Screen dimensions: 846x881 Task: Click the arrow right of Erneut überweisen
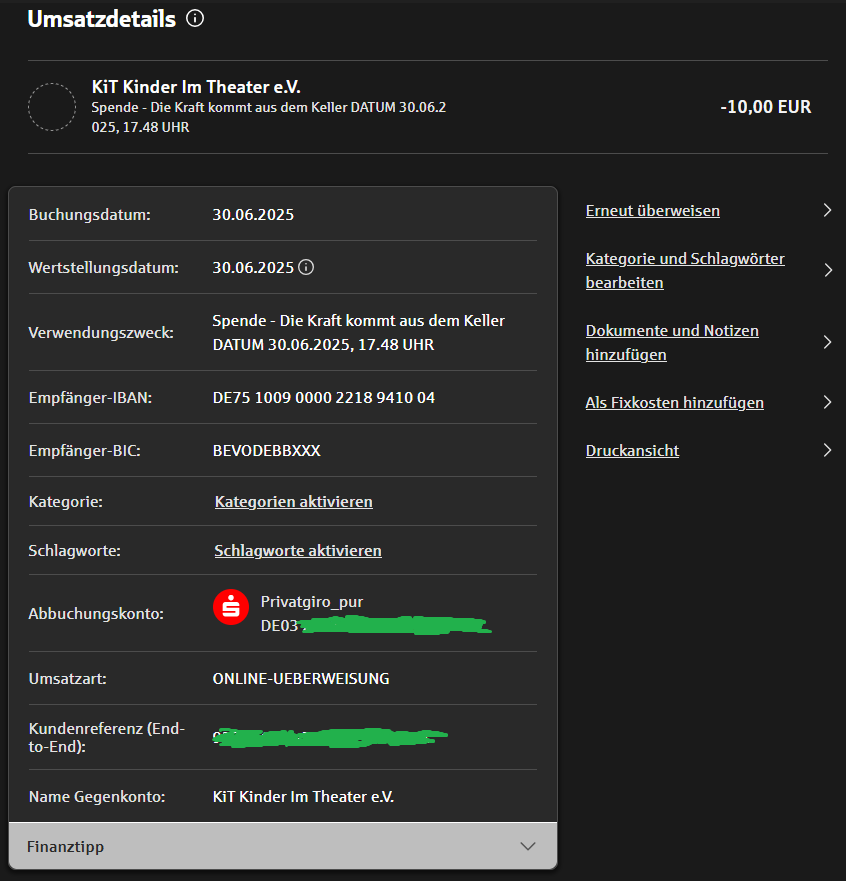(x=827, y=210)
